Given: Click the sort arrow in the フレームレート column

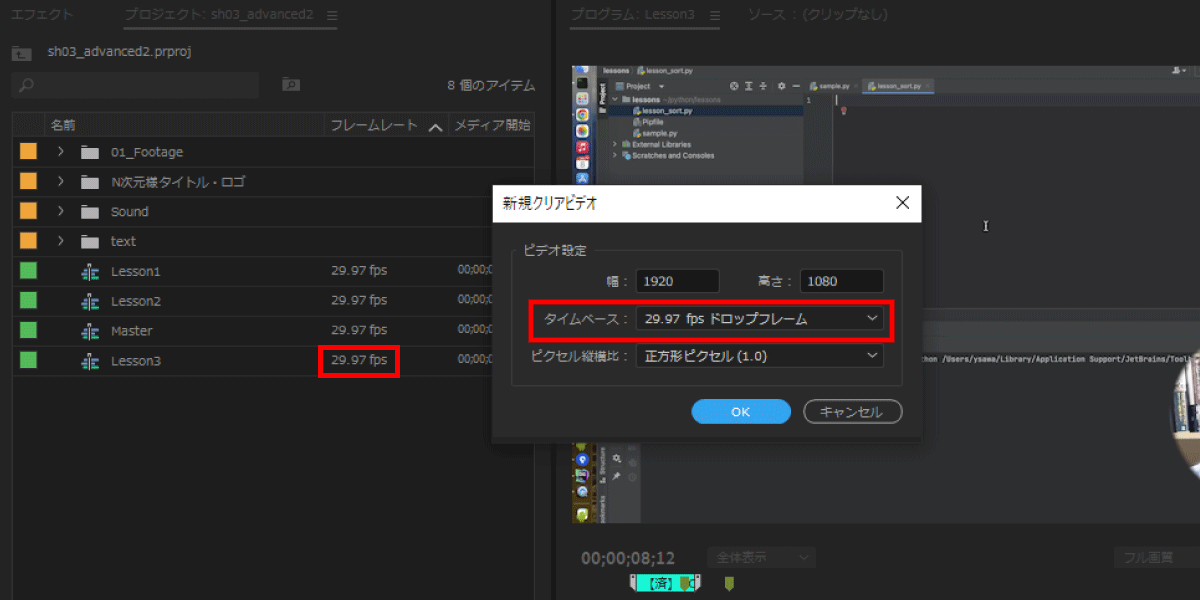Looking at the screenshot, I should click(x=434, y=127).
